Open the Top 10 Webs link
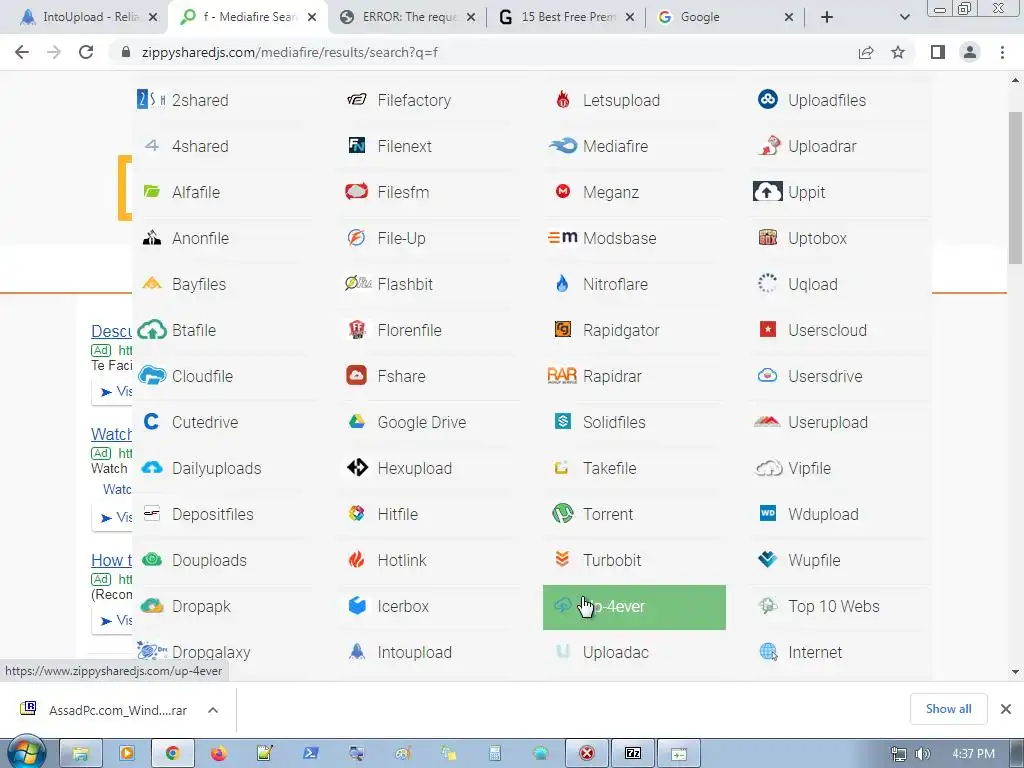The width and height of the screenshot is (1024, 768). [833, 606]
